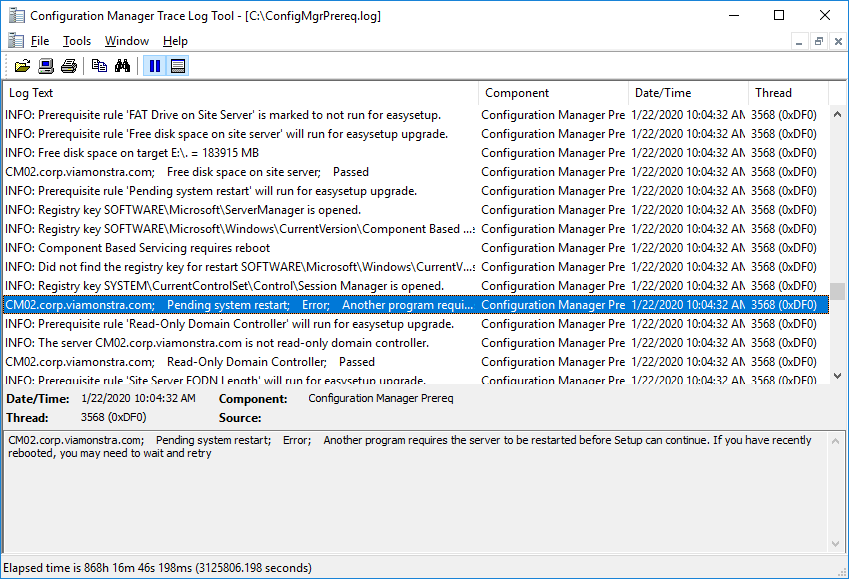Select the highlighted 'Pending system restart; Error' row
Screen dimensions: 849x579
416,304
